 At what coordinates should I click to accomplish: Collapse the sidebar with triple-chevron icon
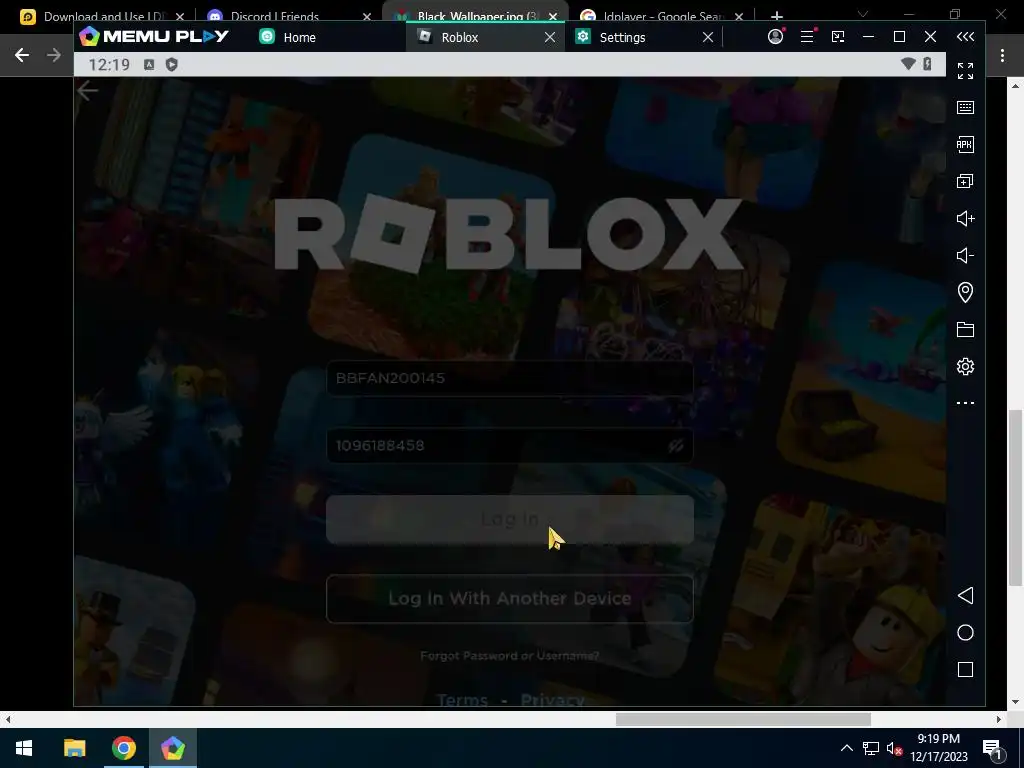(x=965, y=37)
